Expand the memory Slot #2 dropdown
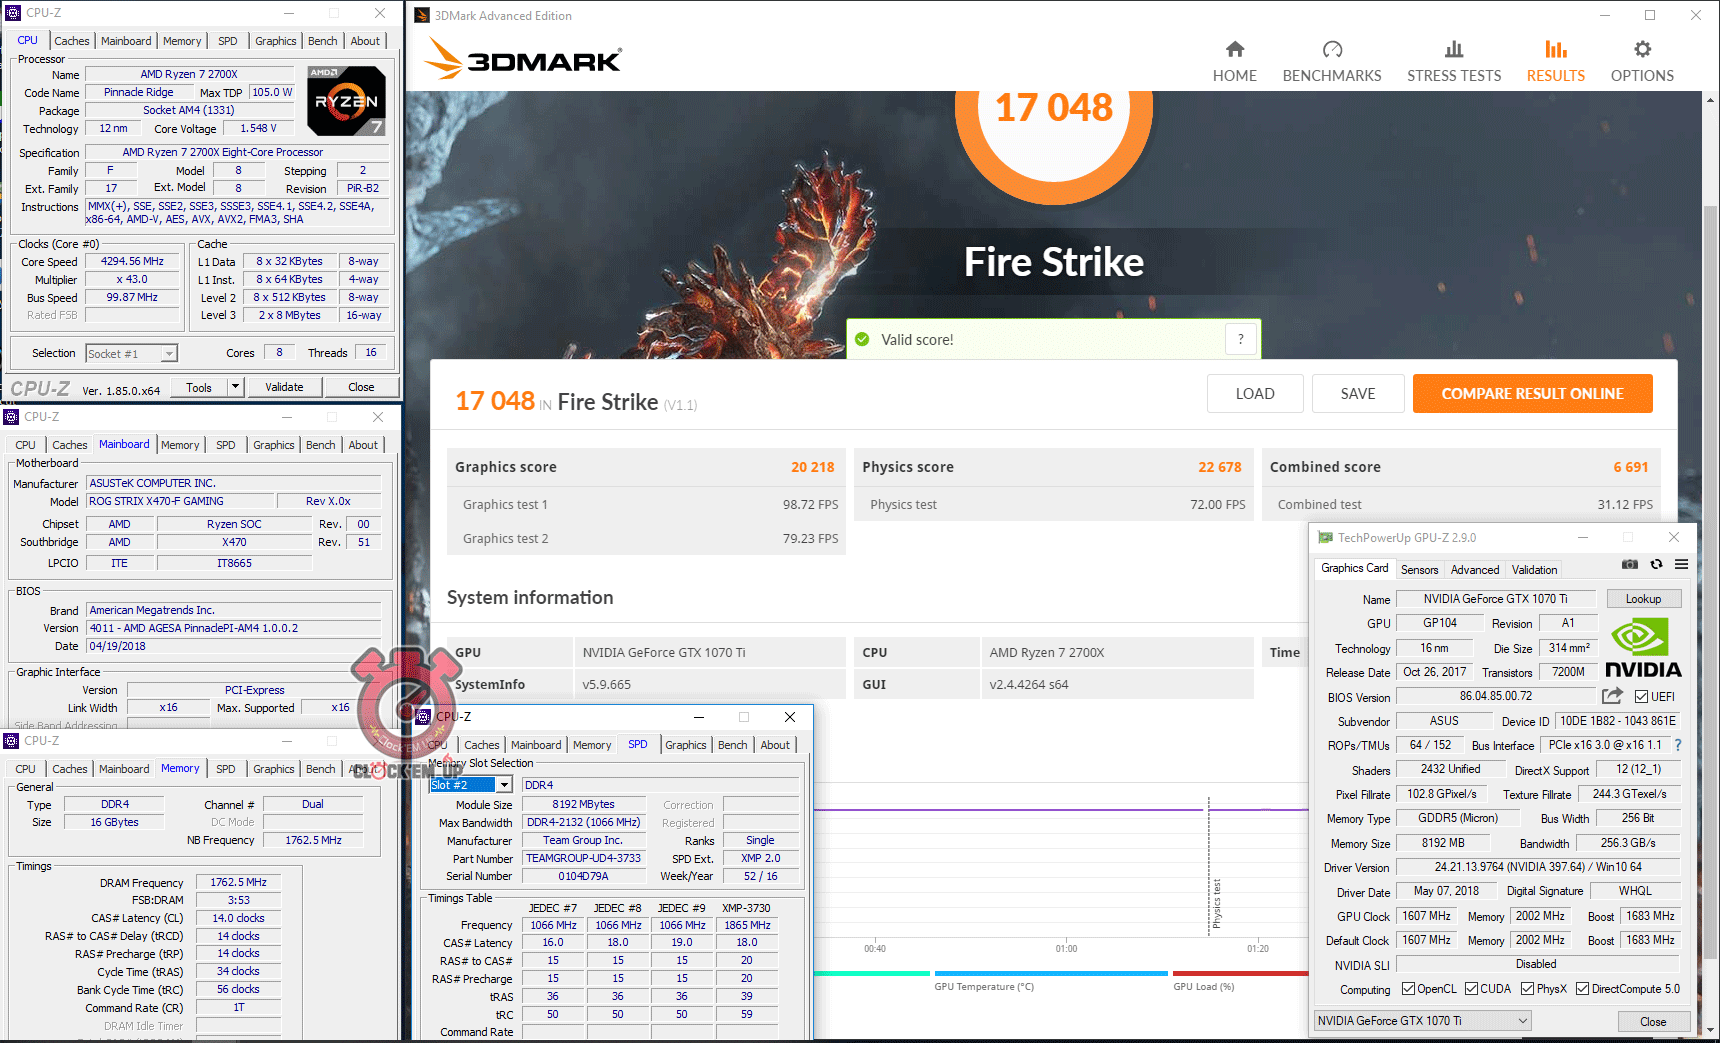The image size is (1720, 1043). pos(504,785)
